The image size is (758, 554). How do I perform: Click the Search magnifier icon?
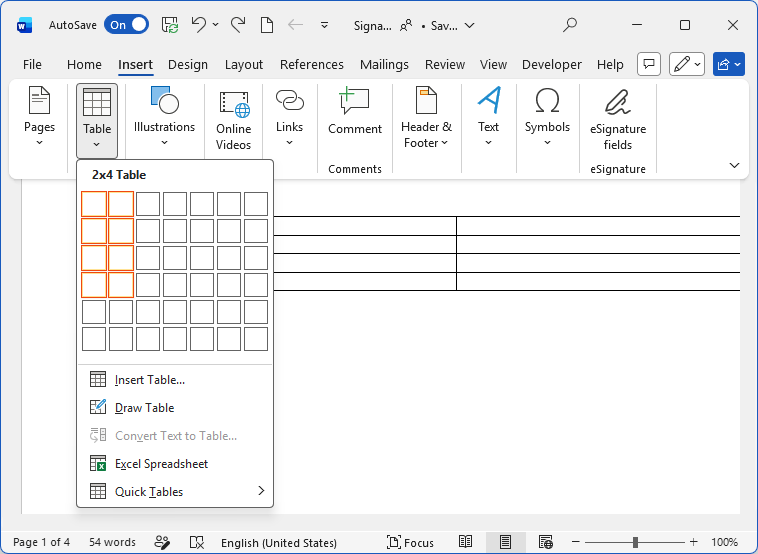[570, 25]
